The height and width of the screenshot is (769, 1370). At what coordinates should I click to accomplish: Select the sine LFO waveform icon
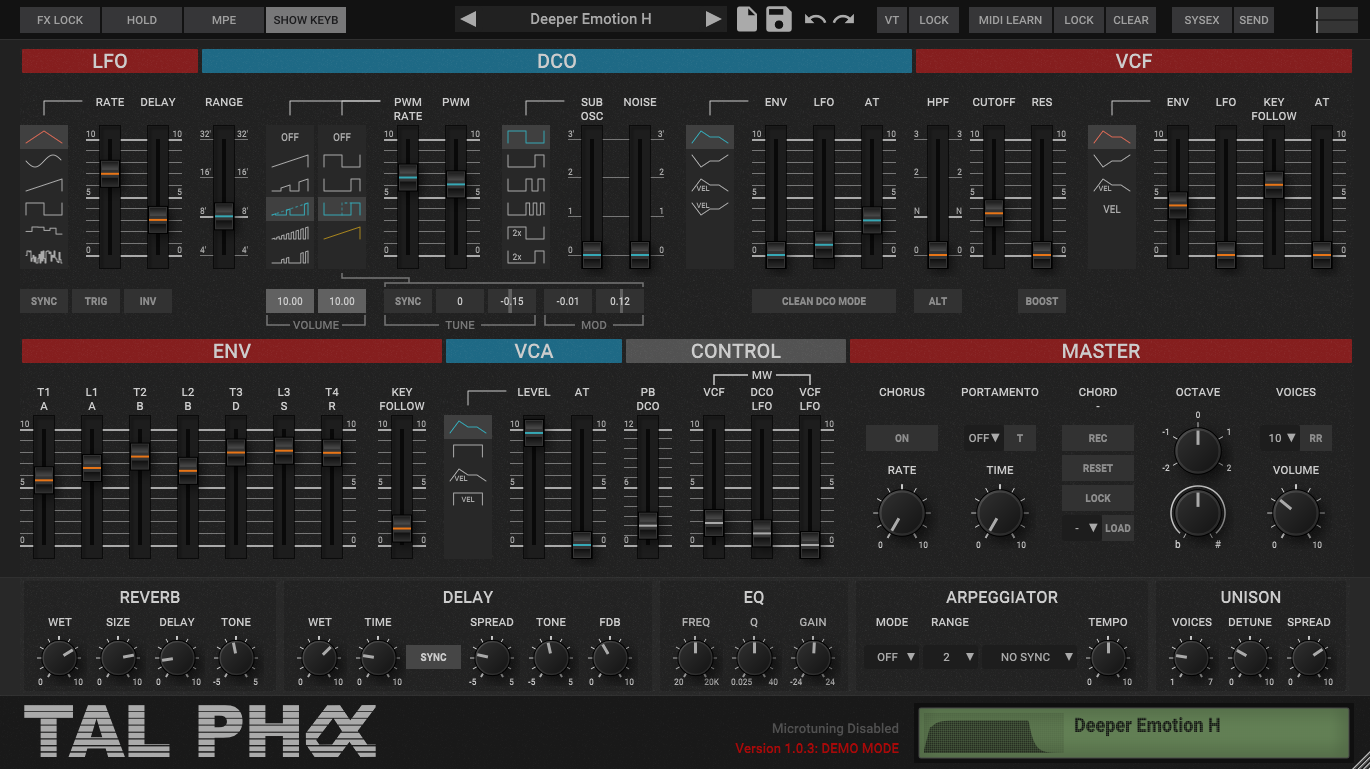click(44, 160)
